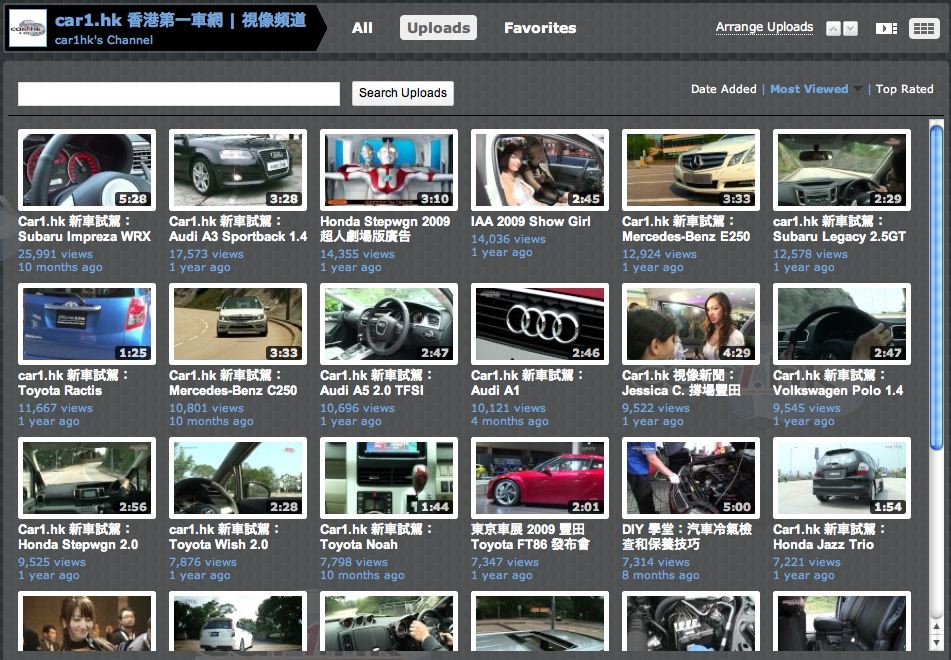Viewport: 951px width, 660px height.
Task: Click the Audi A5 2.0 TFSI title
Action: 376,383
